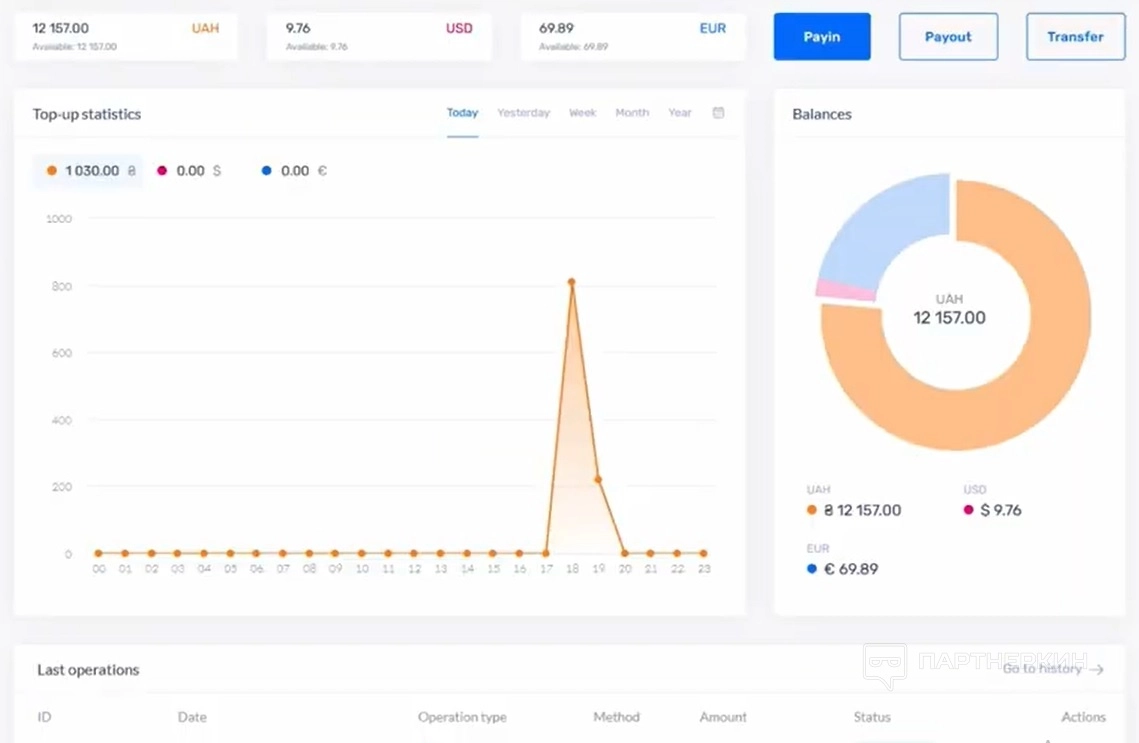The height and width of the screenshot is (743, 1139).
Task: Click the pink USD donut segment
Action: [x=846, y=290]
